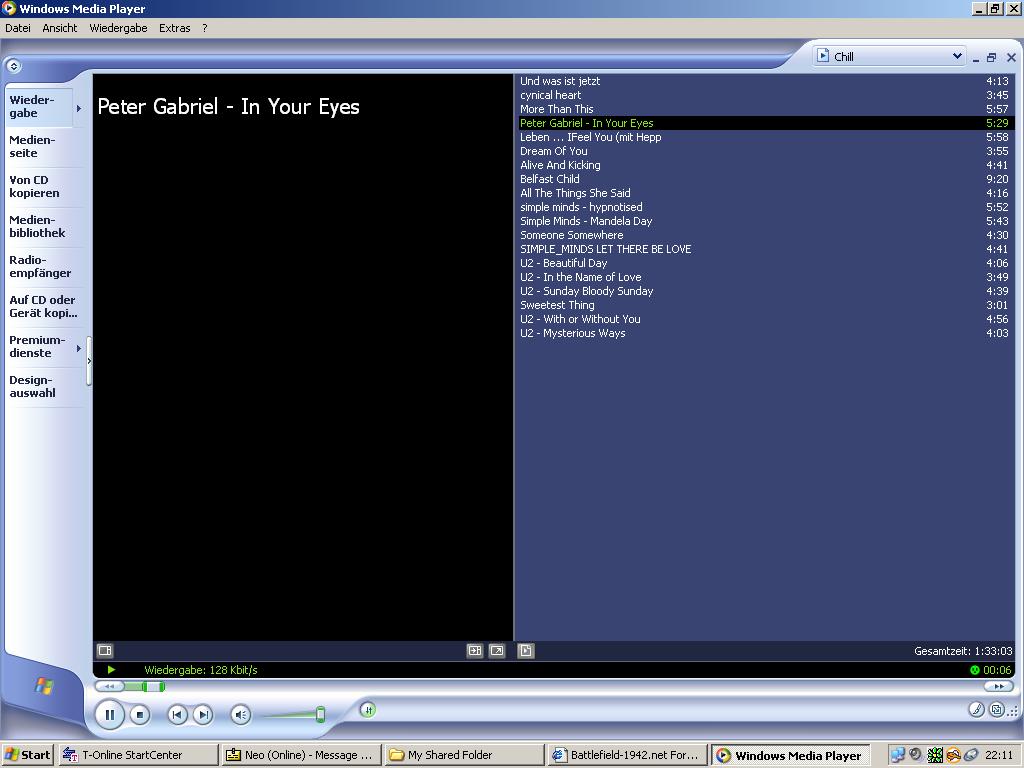The height and width of the screenshot is (768, 1024).
Task: Click the Windows logo in player corner
Action: point(44,686)
